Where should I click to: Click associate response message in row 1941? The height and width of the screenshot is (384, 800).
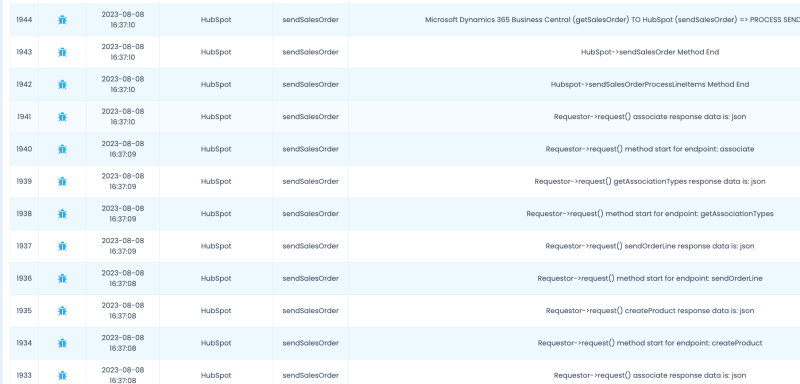coord(650,117)
